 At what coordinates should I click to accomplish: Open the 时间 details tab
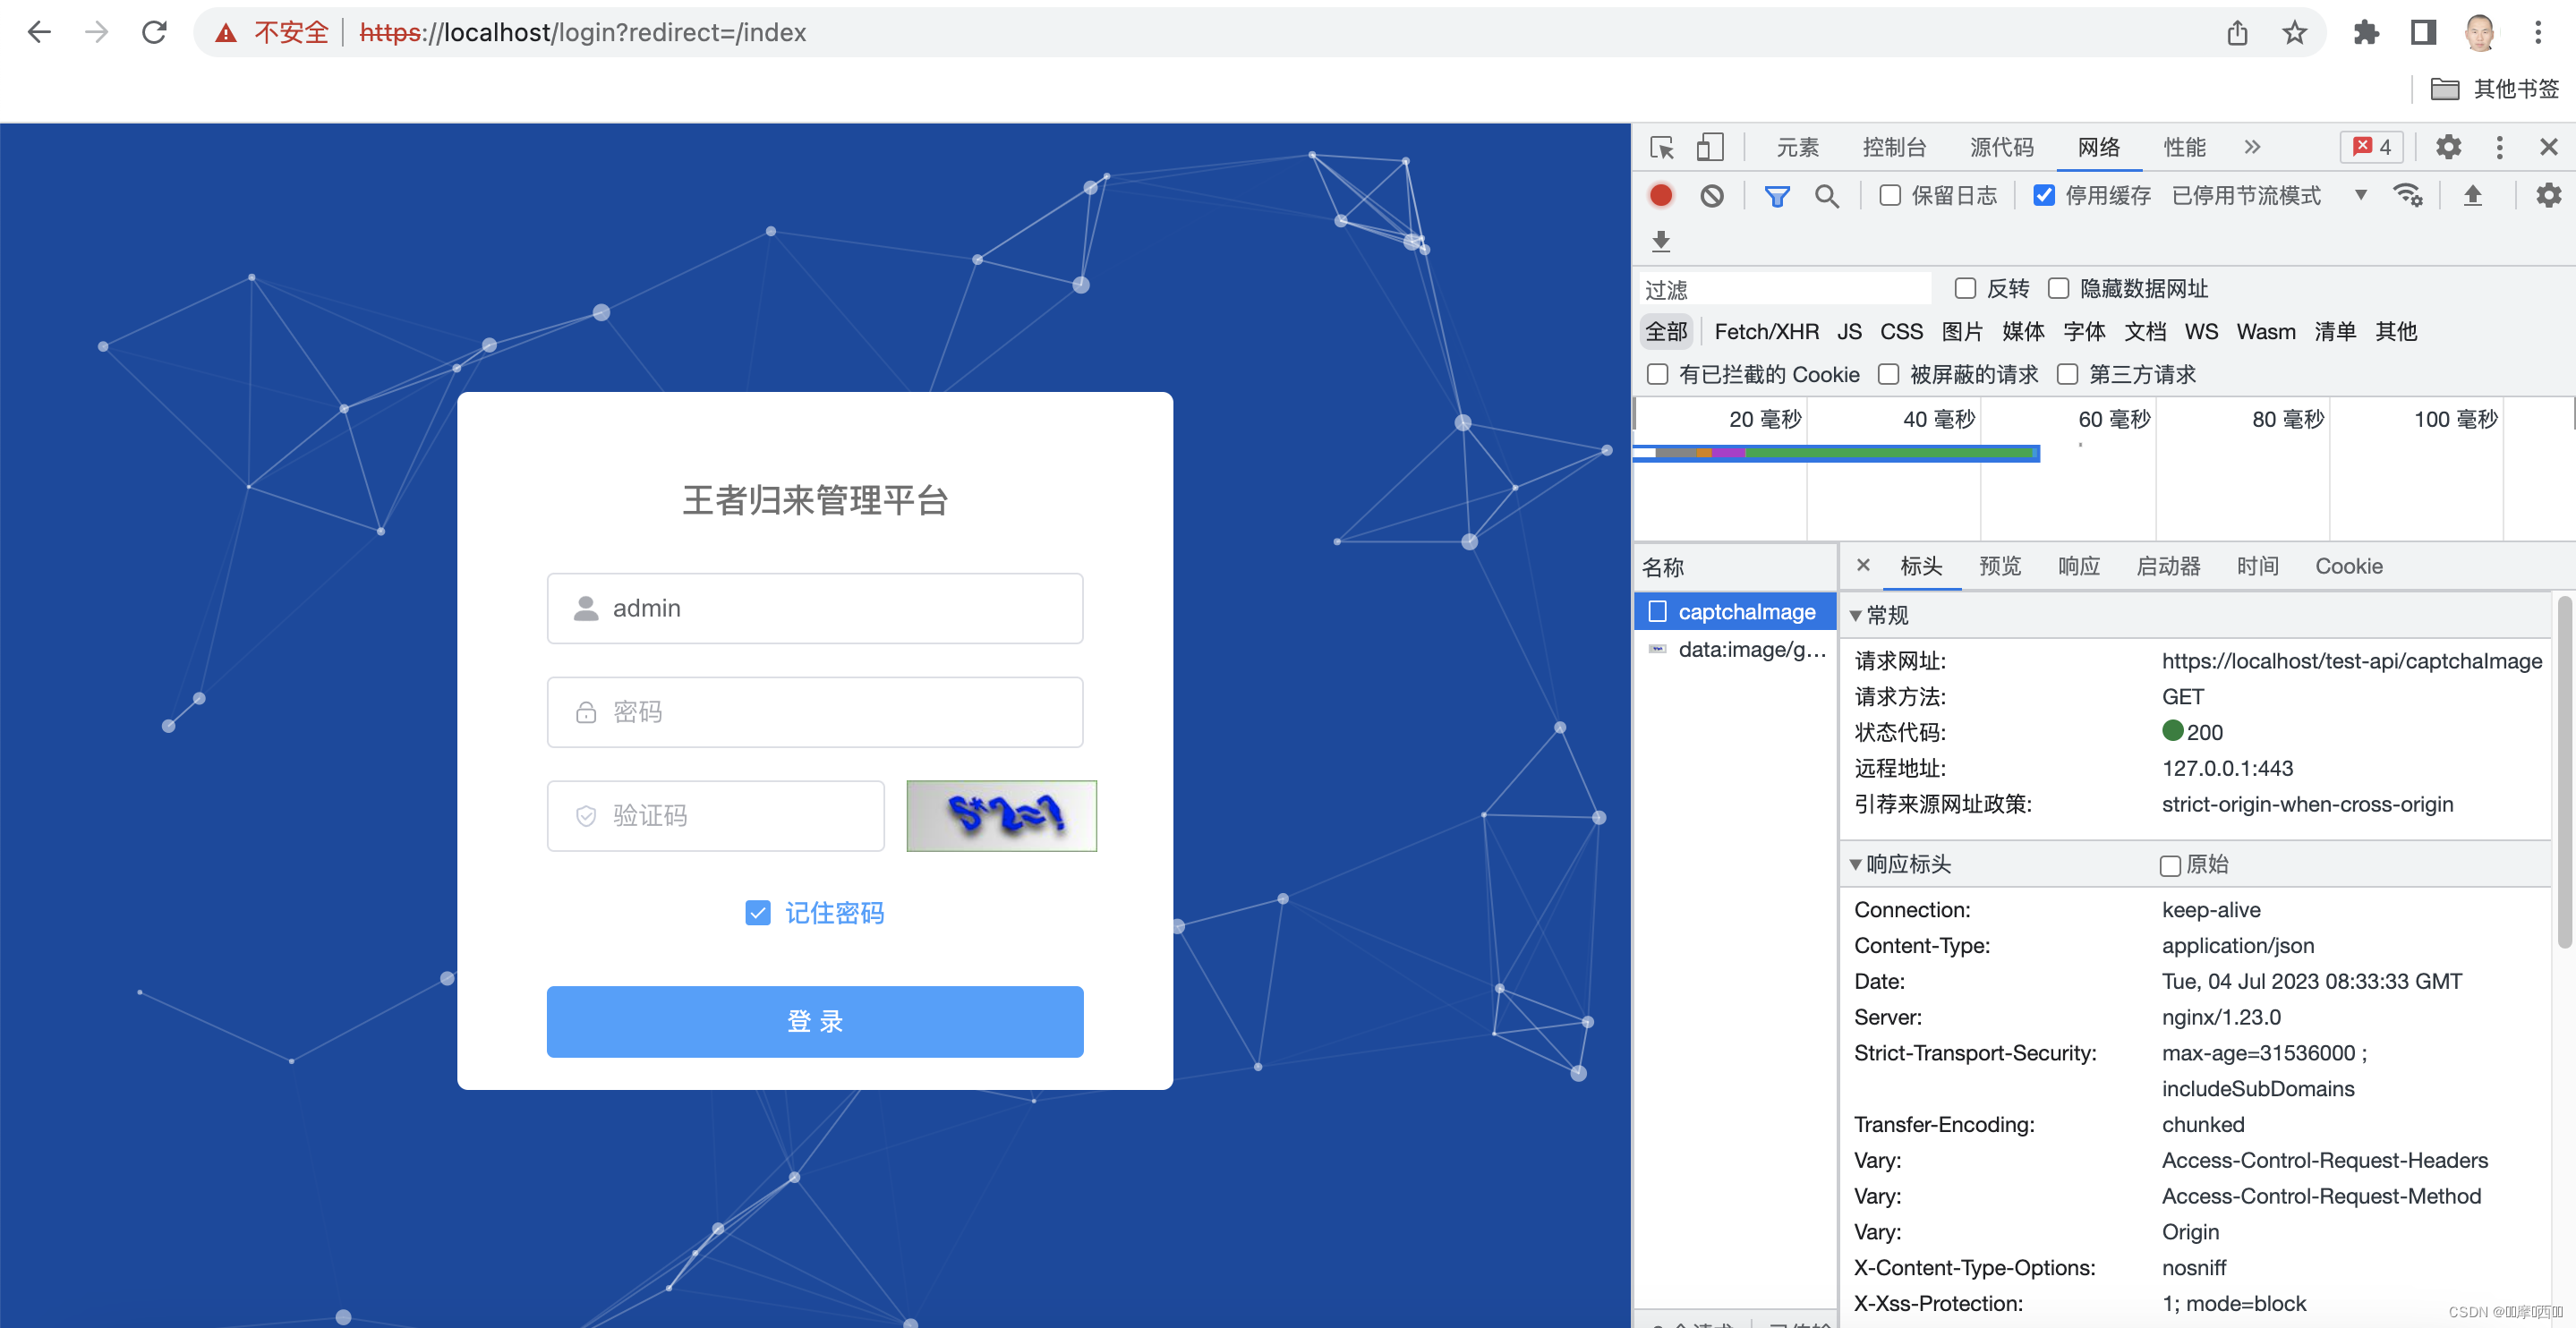[x=2257, y=566]
